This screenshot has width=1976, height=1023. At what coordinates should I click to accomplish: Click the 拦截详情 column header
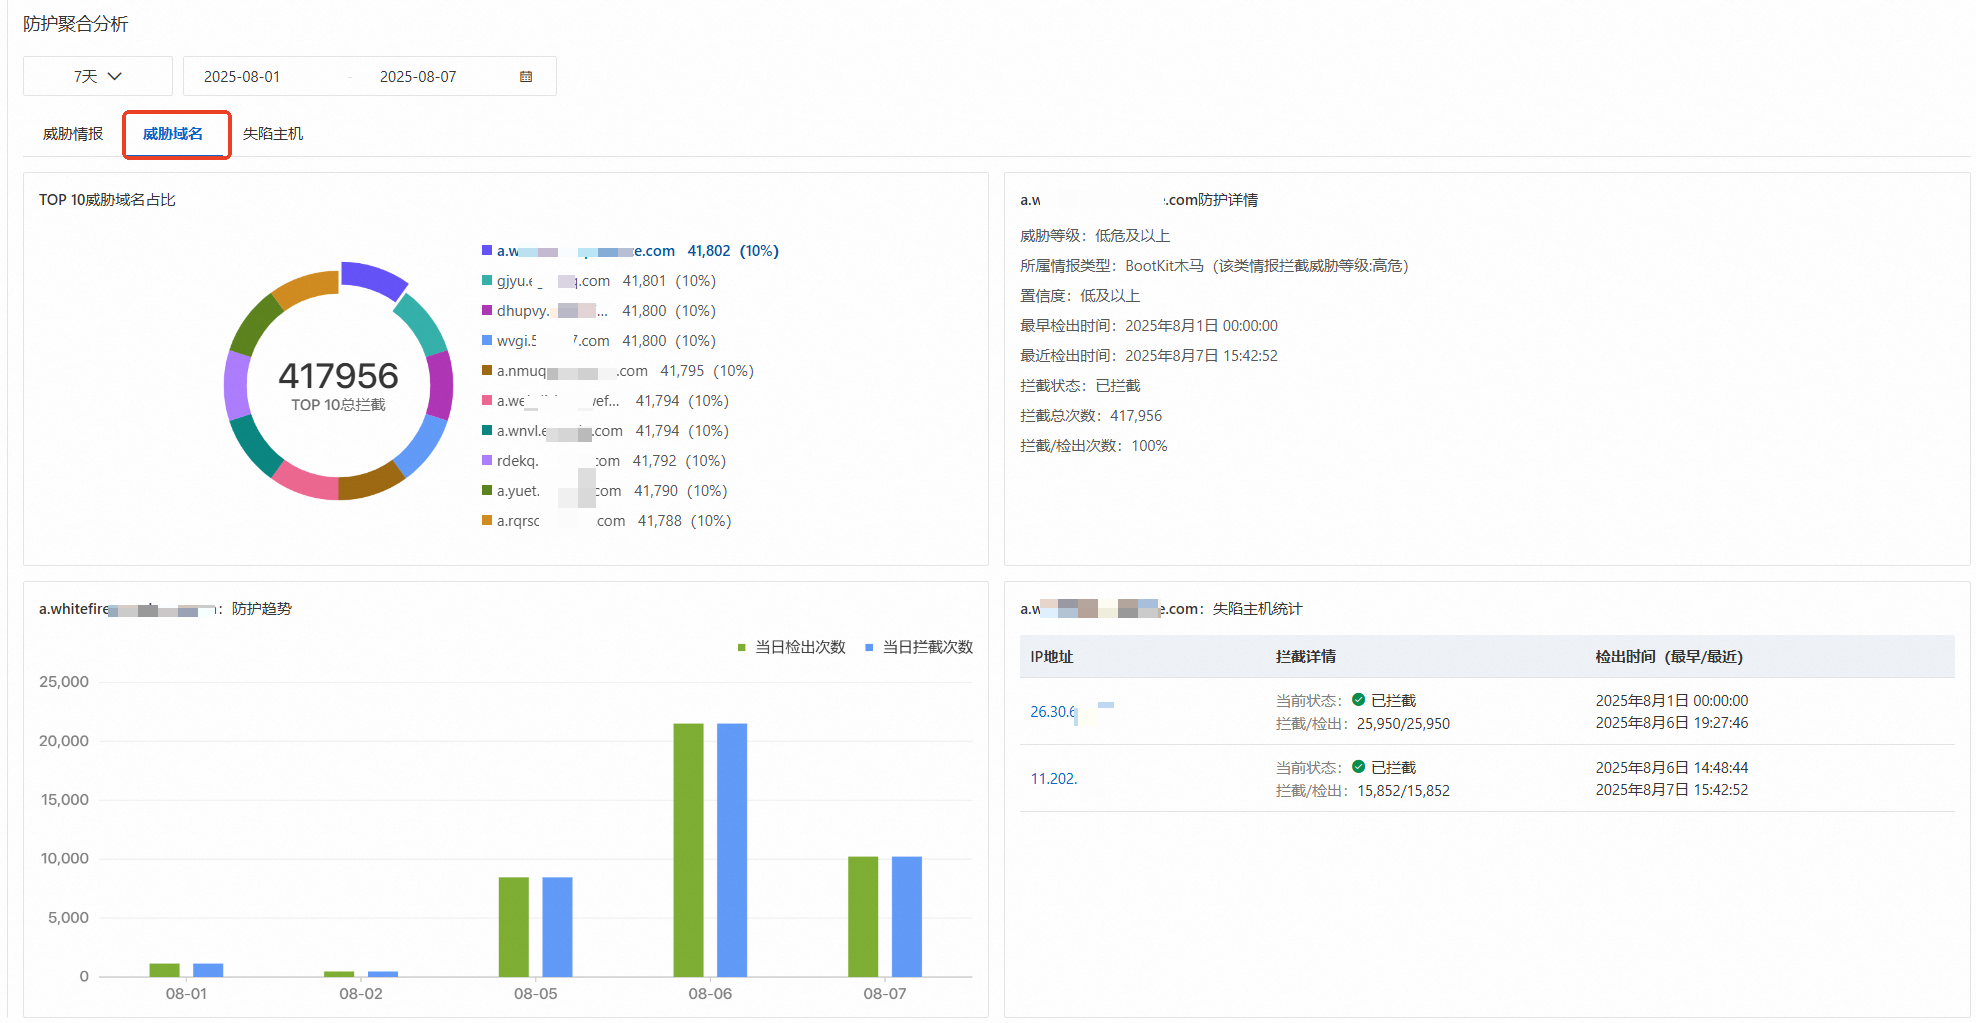[1306, 657]
